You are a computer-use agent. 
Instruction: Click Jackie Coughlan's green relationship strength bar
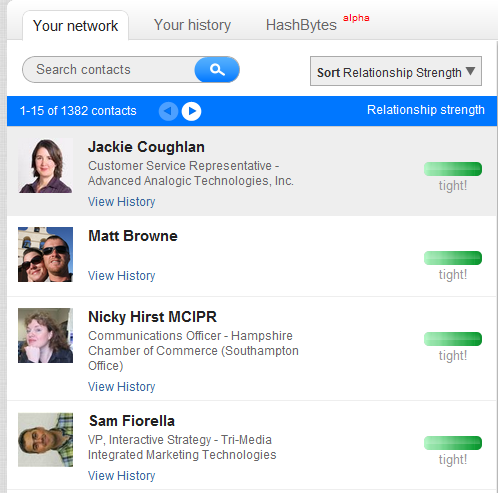453,169
